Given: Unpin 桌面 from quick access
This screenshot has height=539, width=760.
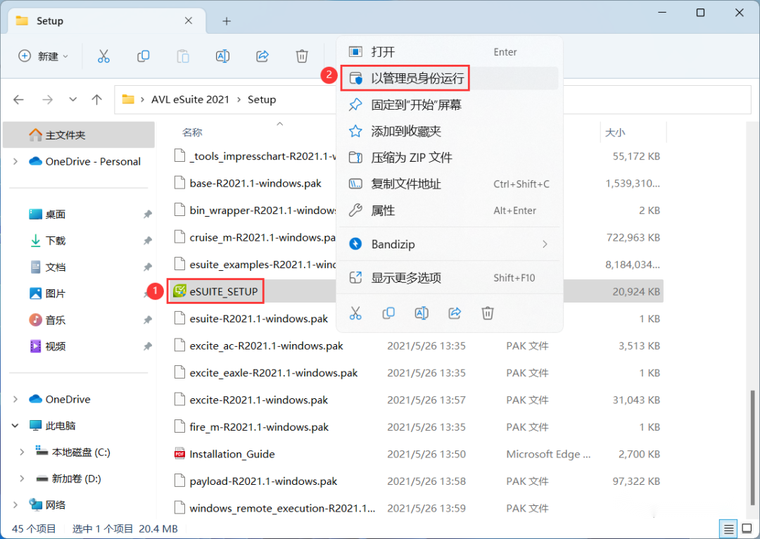Looking at the screenshot, I should click(147, 214).
